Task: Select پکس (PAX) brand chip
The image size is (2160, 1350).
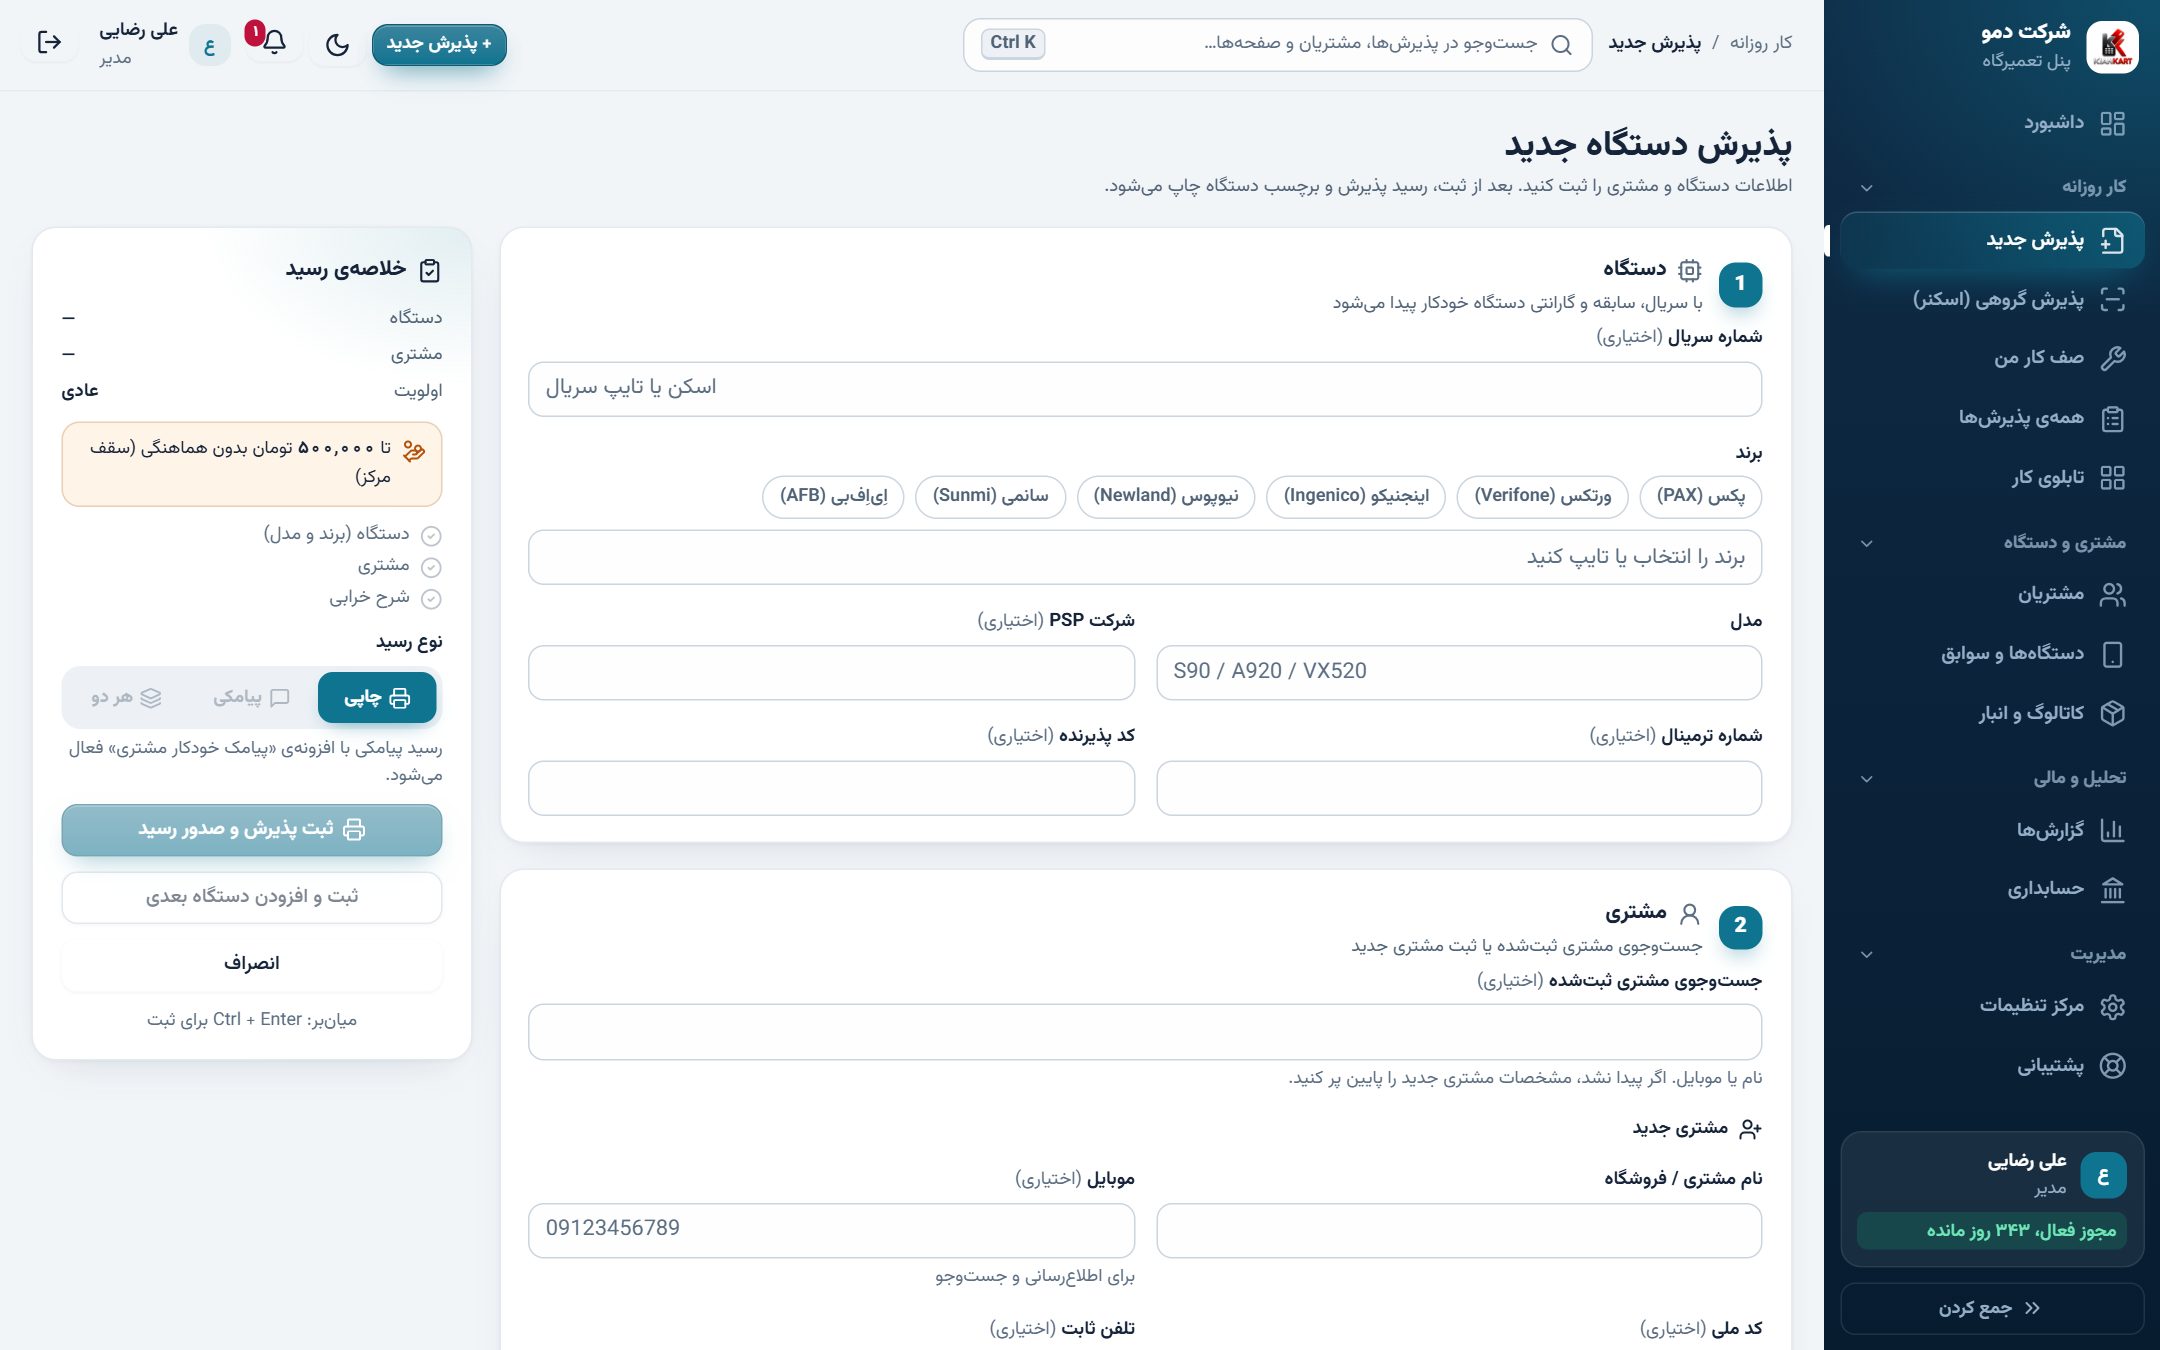Action: tap(1701, 496)
